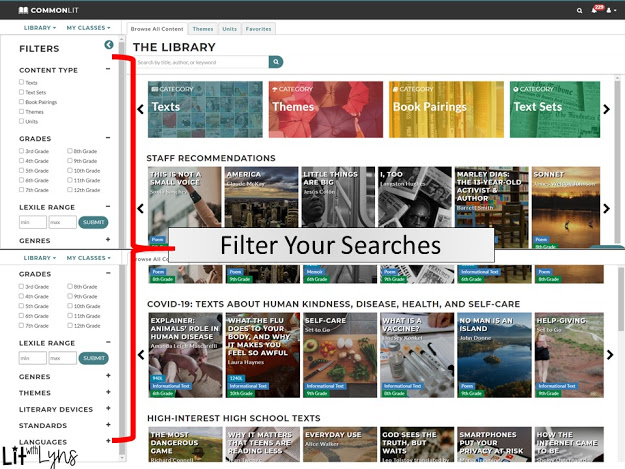Switch to the Units tab
Viewport: 625px width, 469px height.
coord(229,29)
